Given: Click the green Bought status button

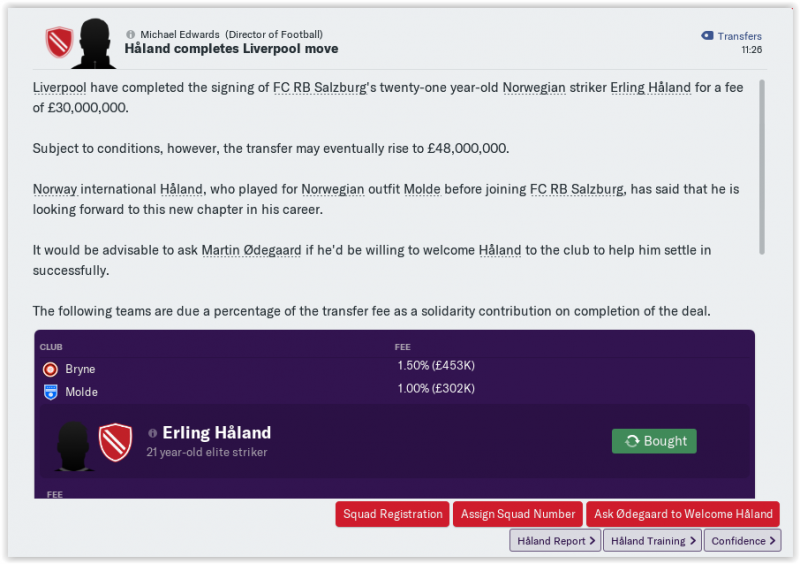Looking at the screenshot, I should 654,441.
